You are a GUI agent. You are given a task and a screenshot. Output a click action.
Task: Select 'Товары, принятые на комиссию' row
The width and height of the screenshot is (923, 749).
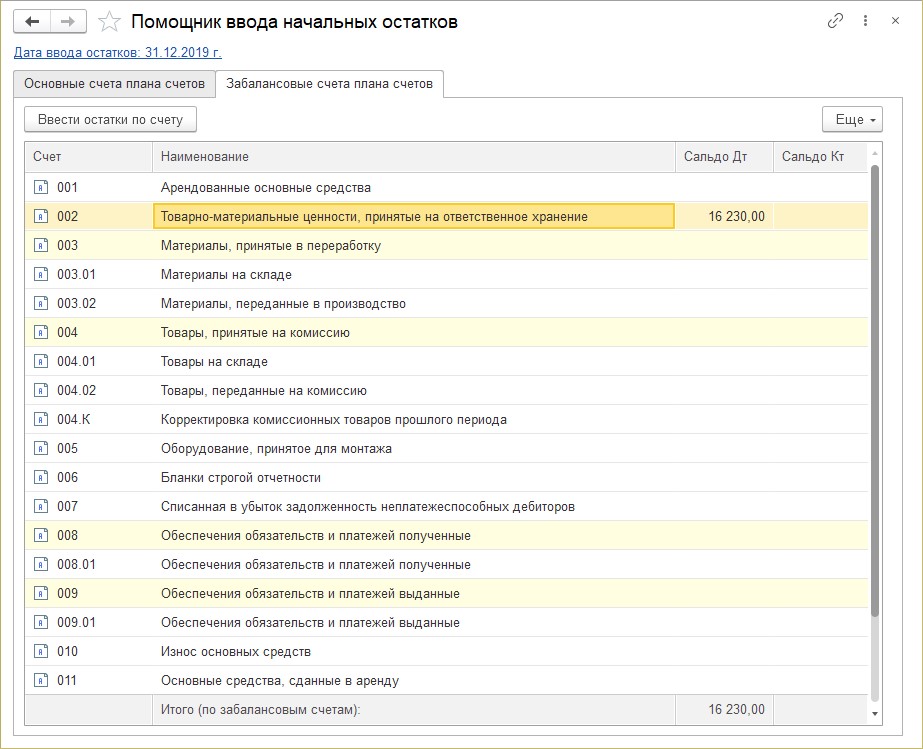tap(447, 332)
